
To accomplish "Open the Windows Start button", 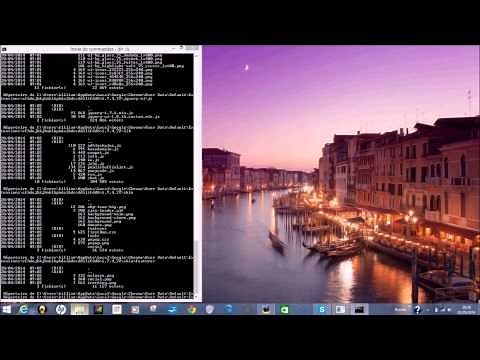I will coord(6,309).
